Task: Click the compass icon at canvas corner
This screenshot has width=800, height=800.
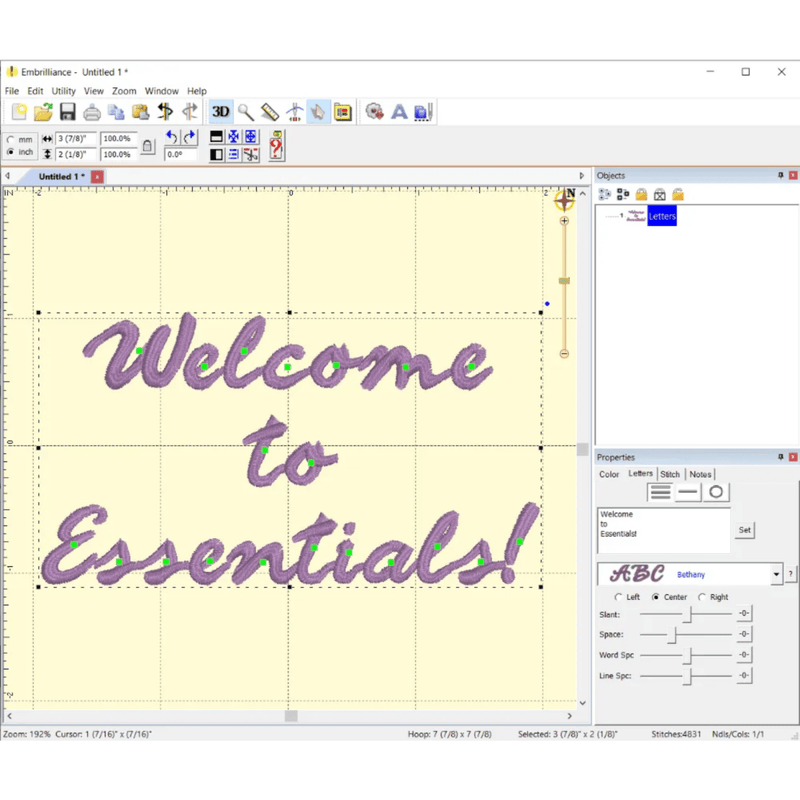Action: (565, 200)
